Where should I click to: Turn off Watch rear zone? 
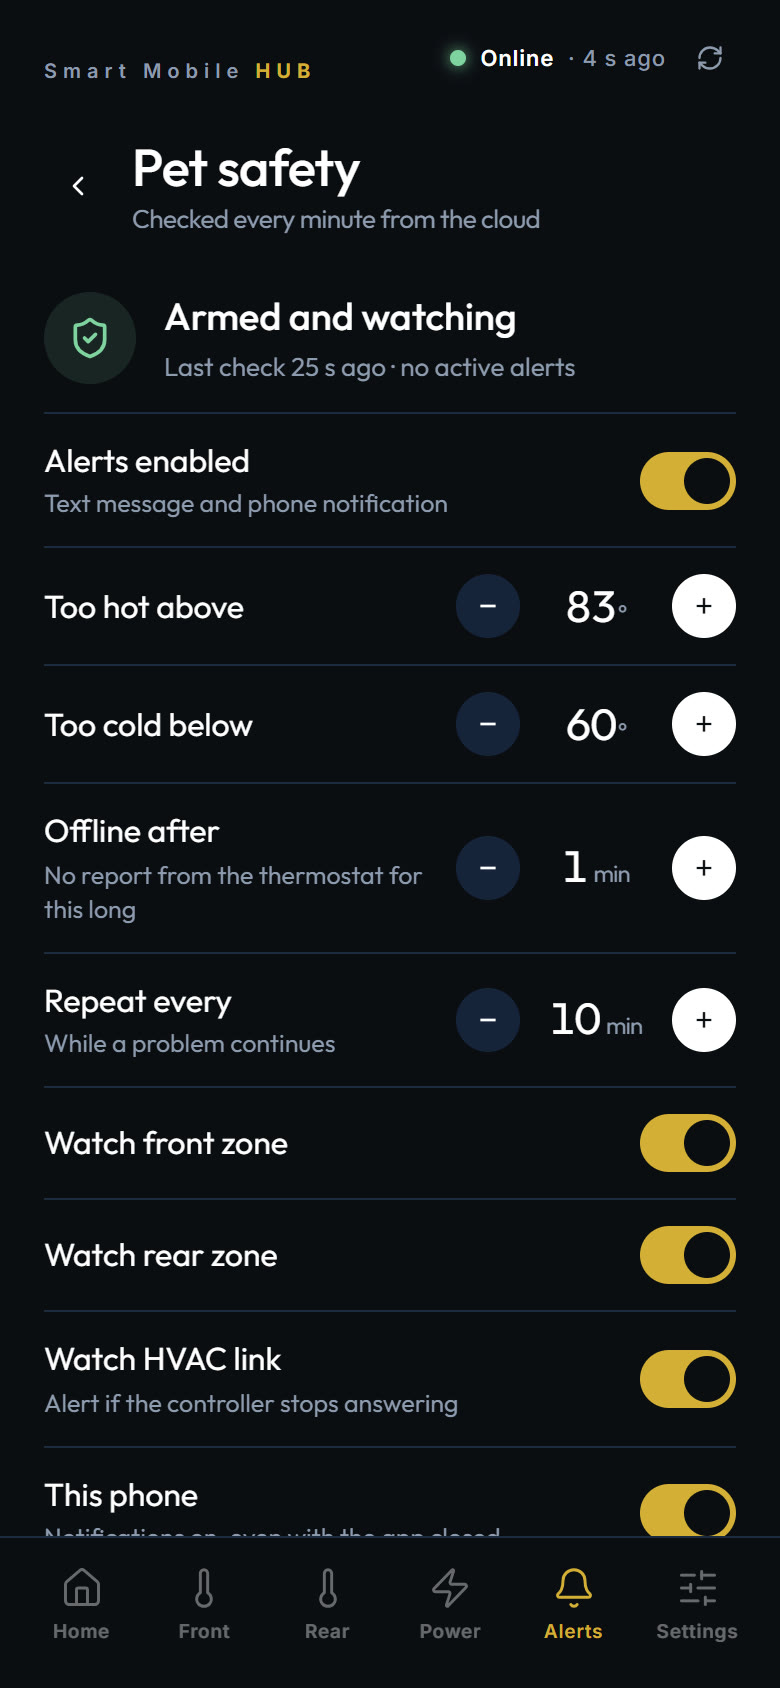[x=688, y=1255]
